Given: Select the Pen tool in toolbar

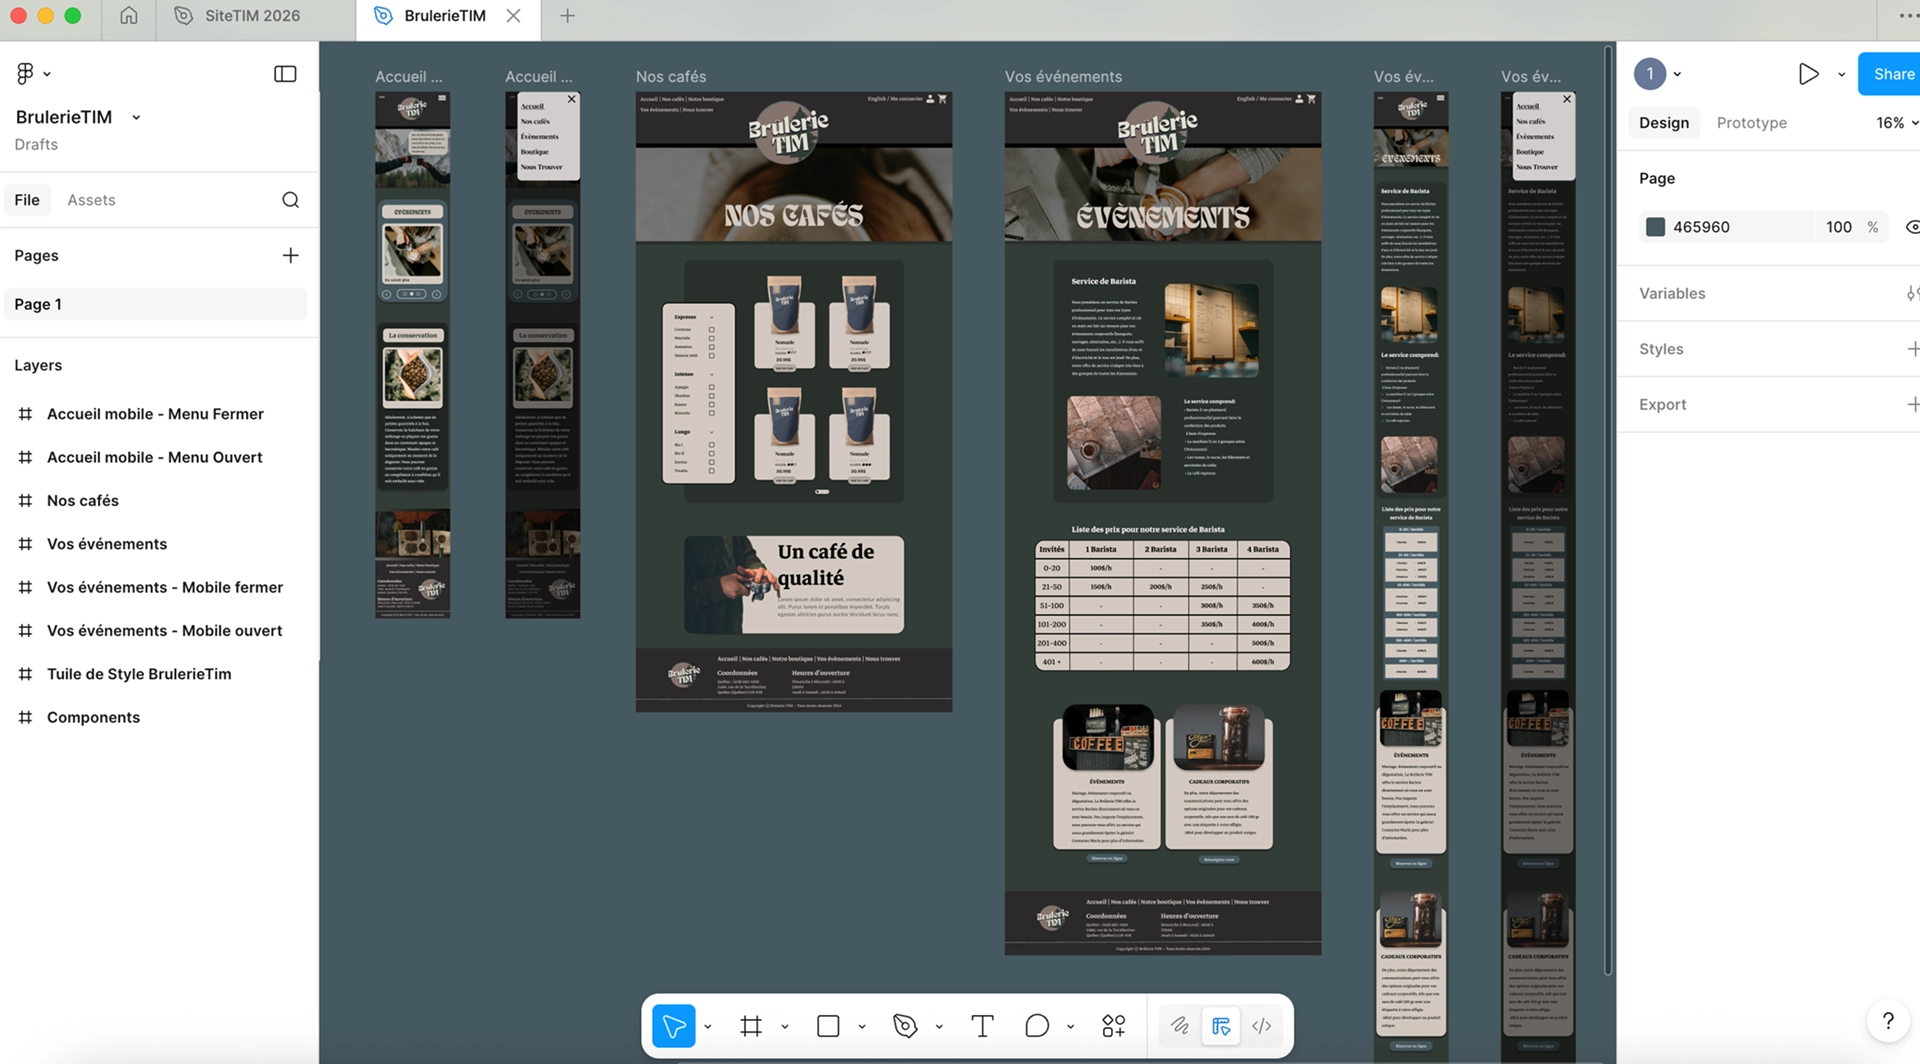Looking at the screenshot, I should (x=905, y=1026).
